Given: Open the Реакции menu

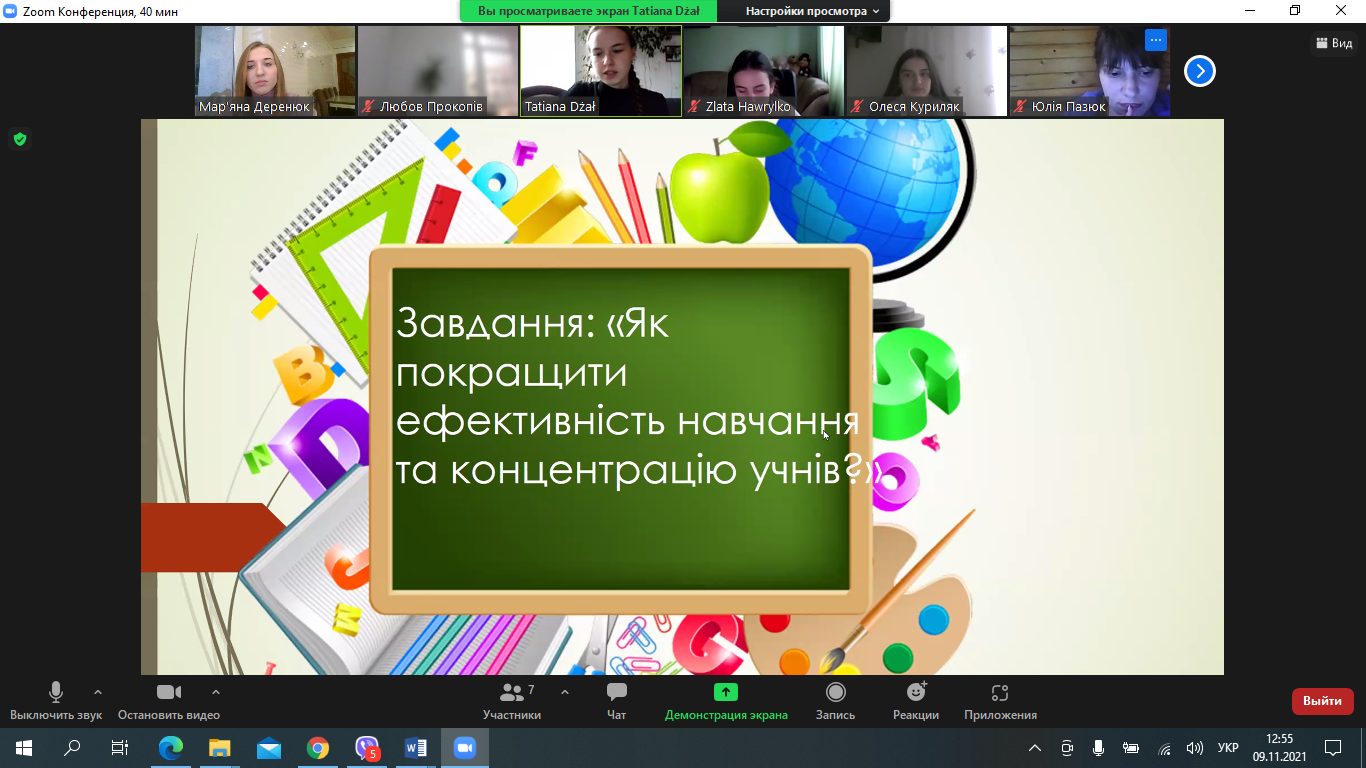Looking at the screenshot, I should click(x=916, y=701).
